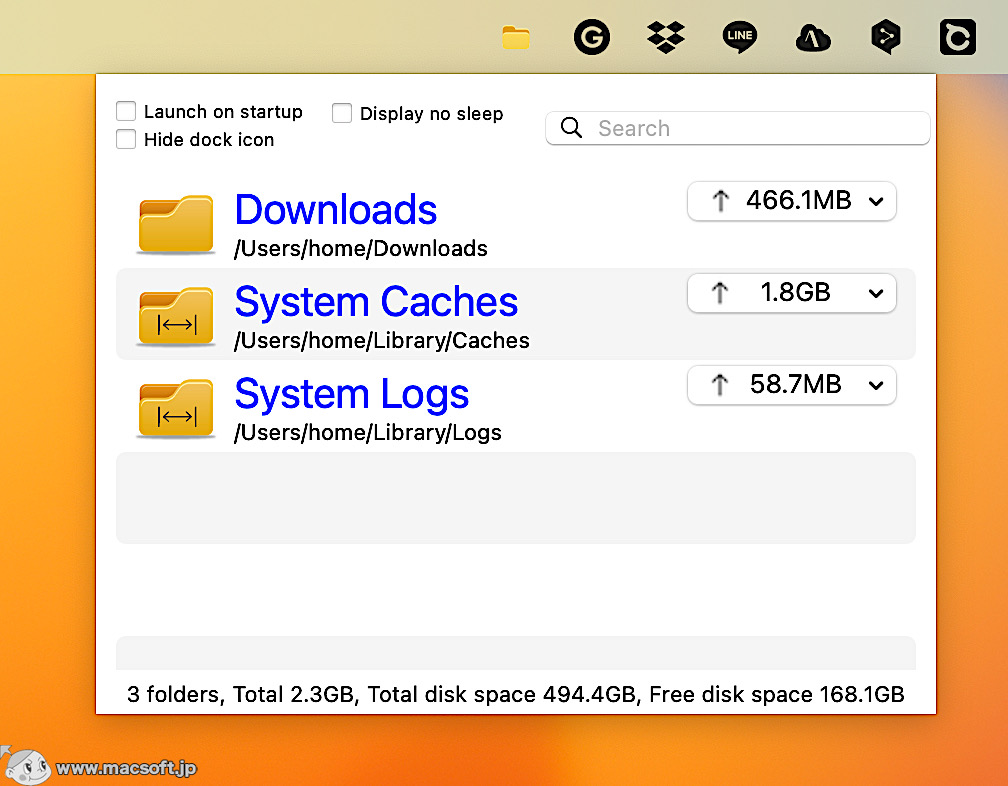
Task: Click the Downloads folder icon
Action: point(176,224)
